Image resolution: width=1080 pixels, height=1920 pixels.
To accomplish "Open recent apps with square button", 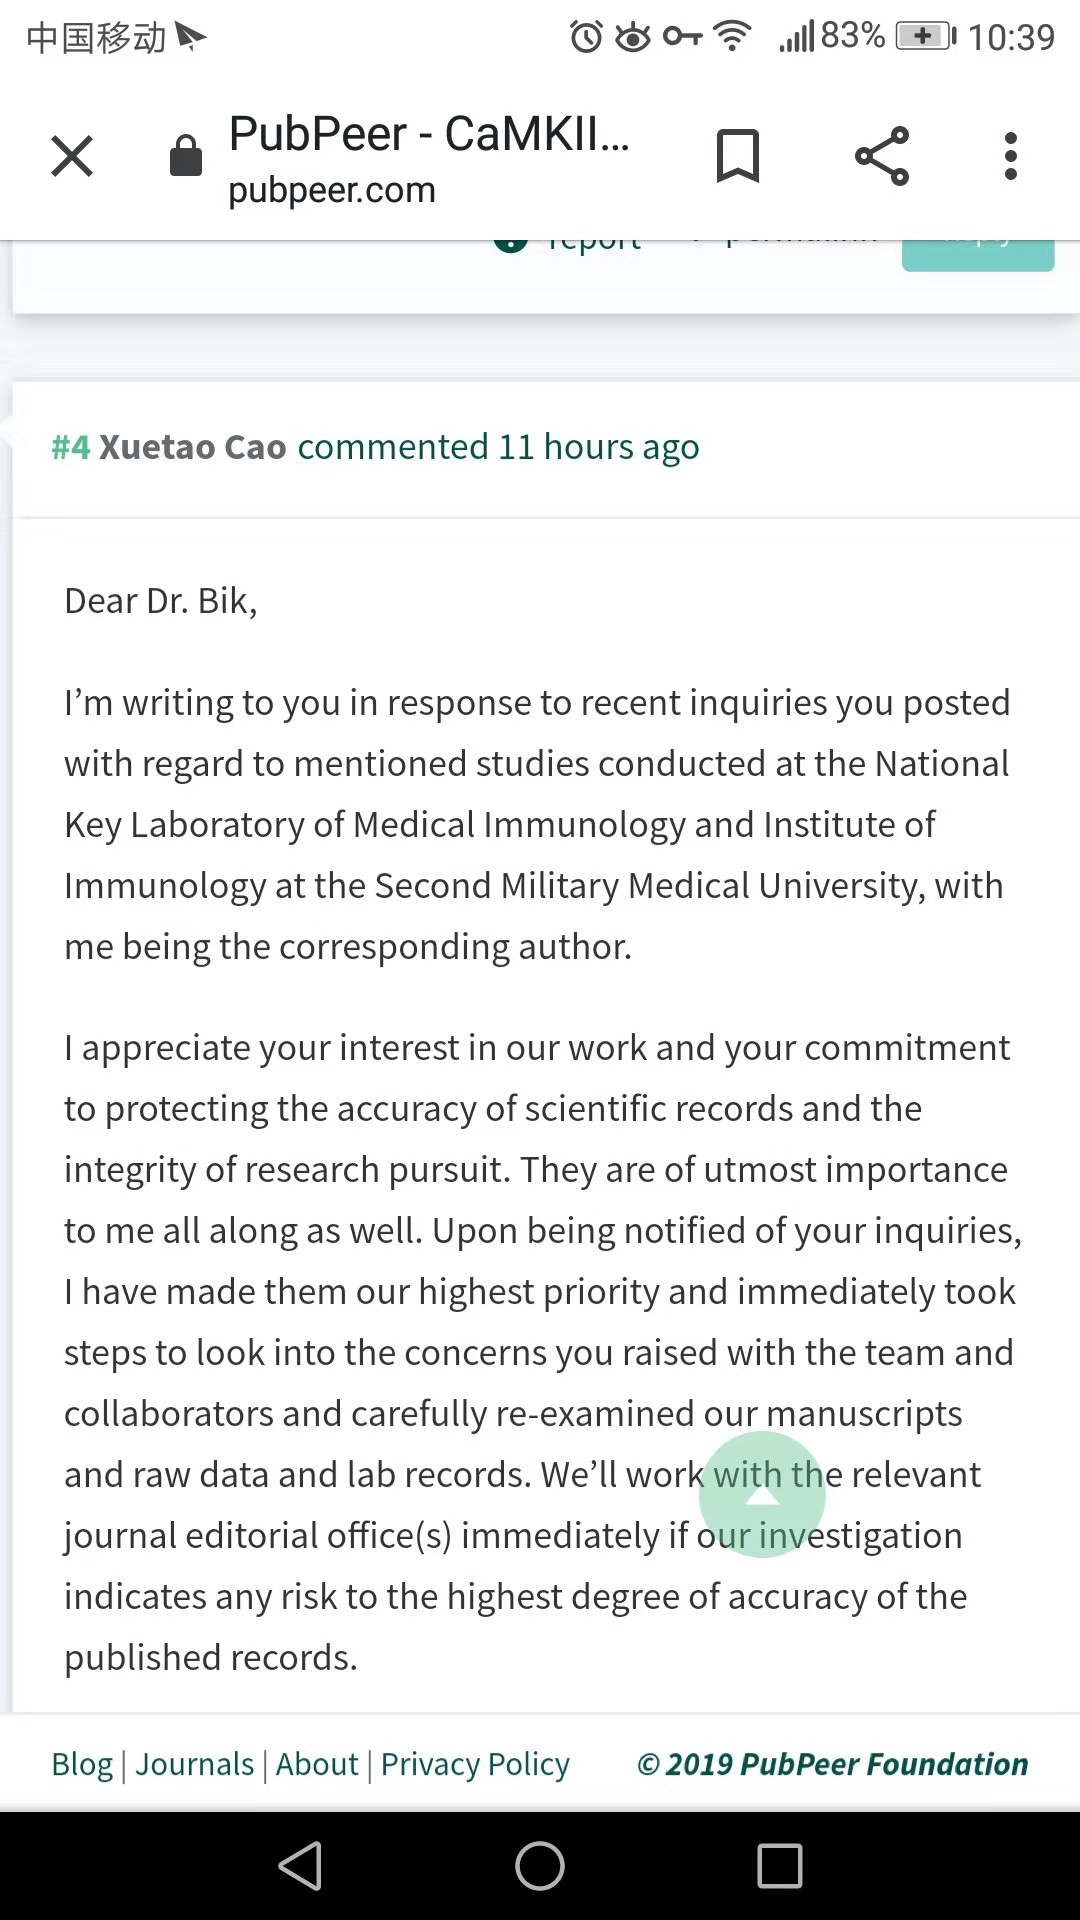I will point(780,1866).
